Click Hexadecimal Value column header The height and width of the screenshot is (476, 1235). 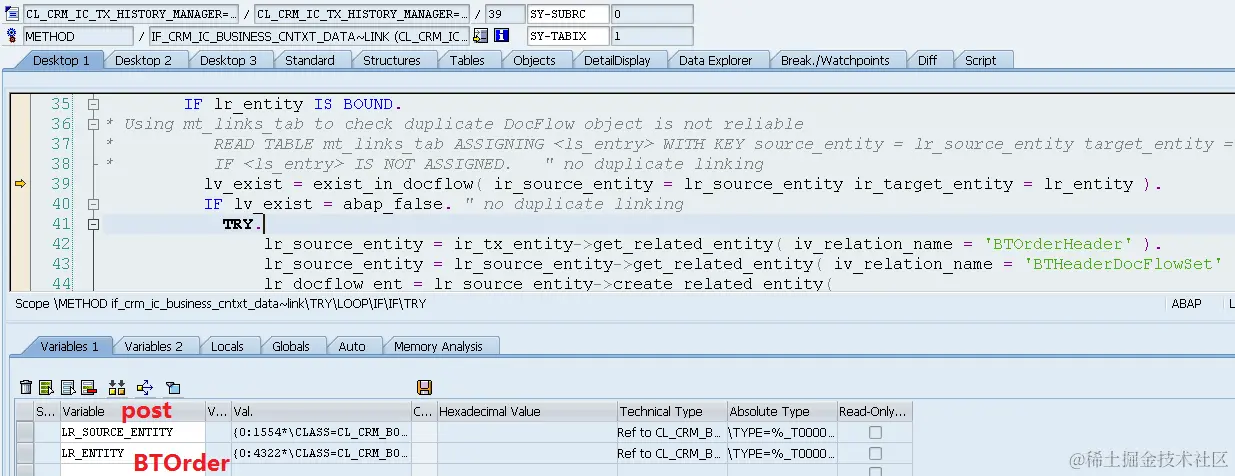(x=526, y=411)
